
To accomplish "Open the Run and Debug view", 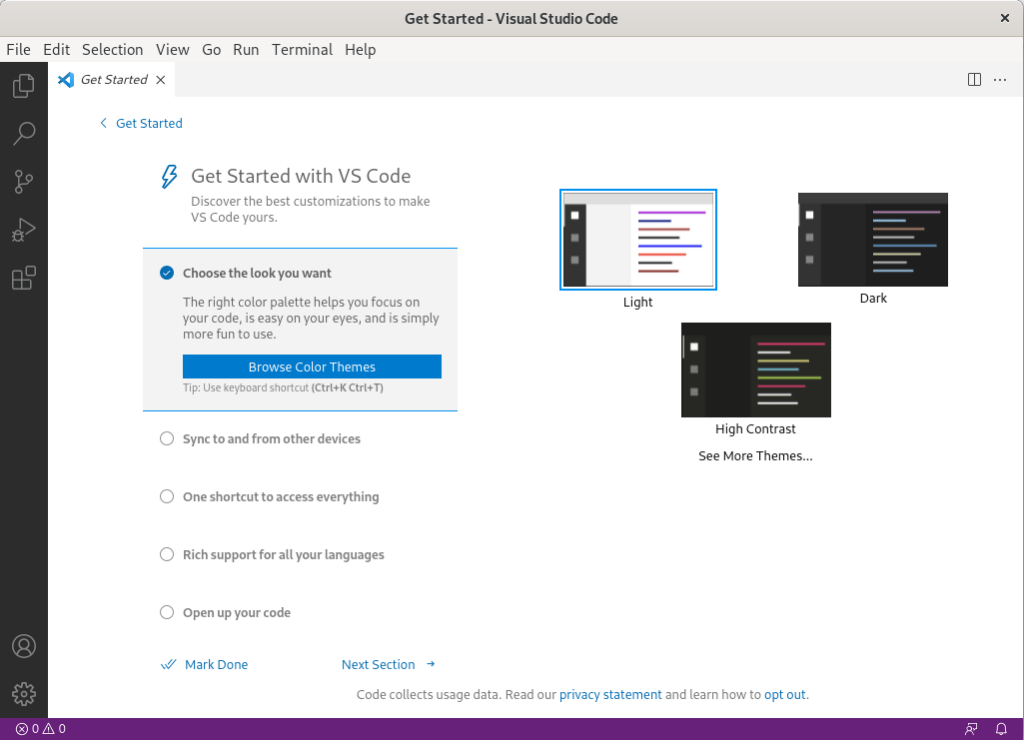I will pyautogui.click(x=23, y=230).
